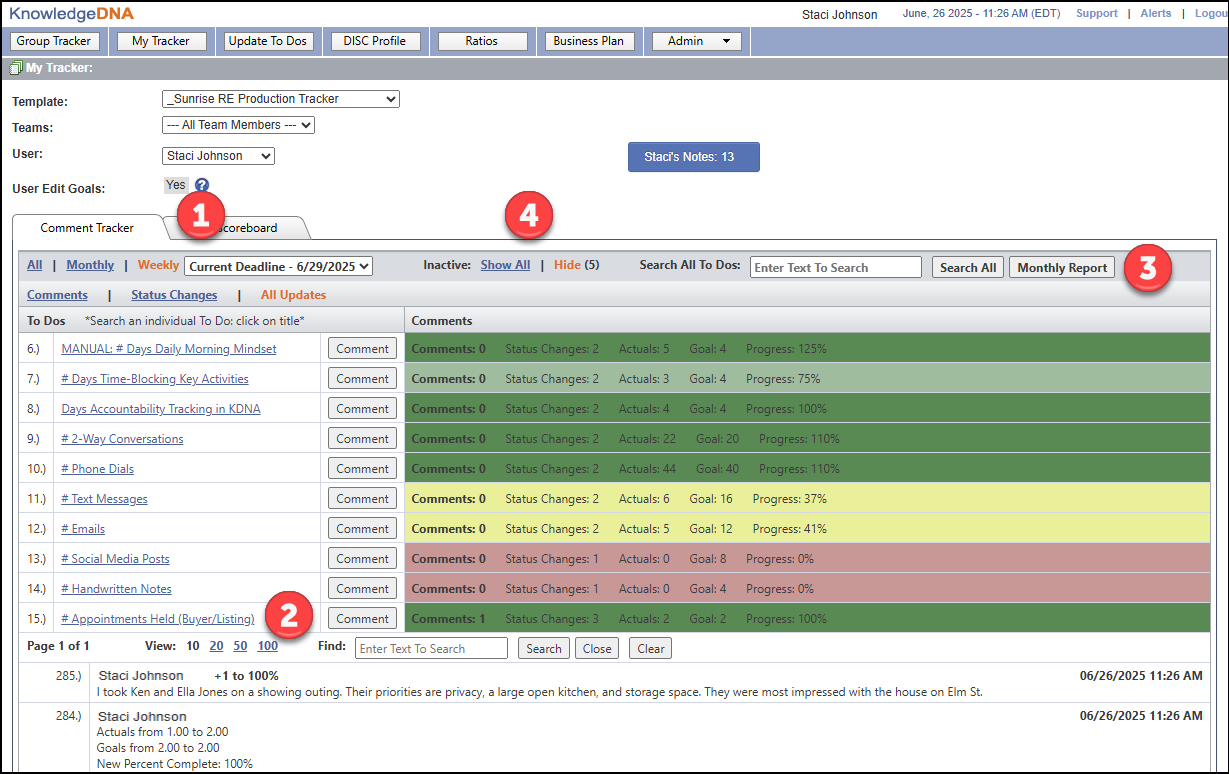Click the KnowledgeDNA logo
Viewport: 1229px width, 774px height.
point(71,13)
